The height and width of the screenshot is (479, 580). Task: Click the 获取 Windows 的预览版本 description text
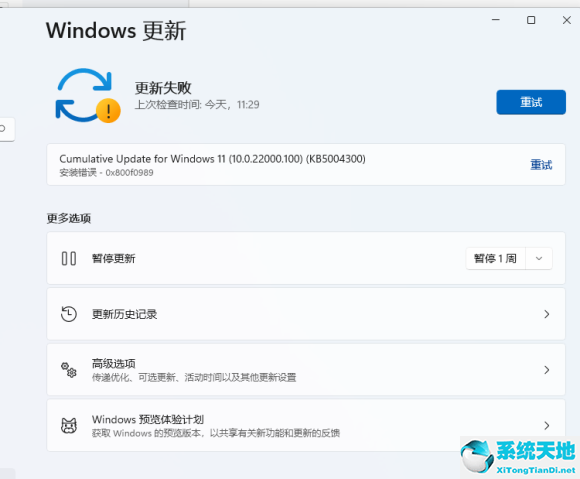pos(216,433)
